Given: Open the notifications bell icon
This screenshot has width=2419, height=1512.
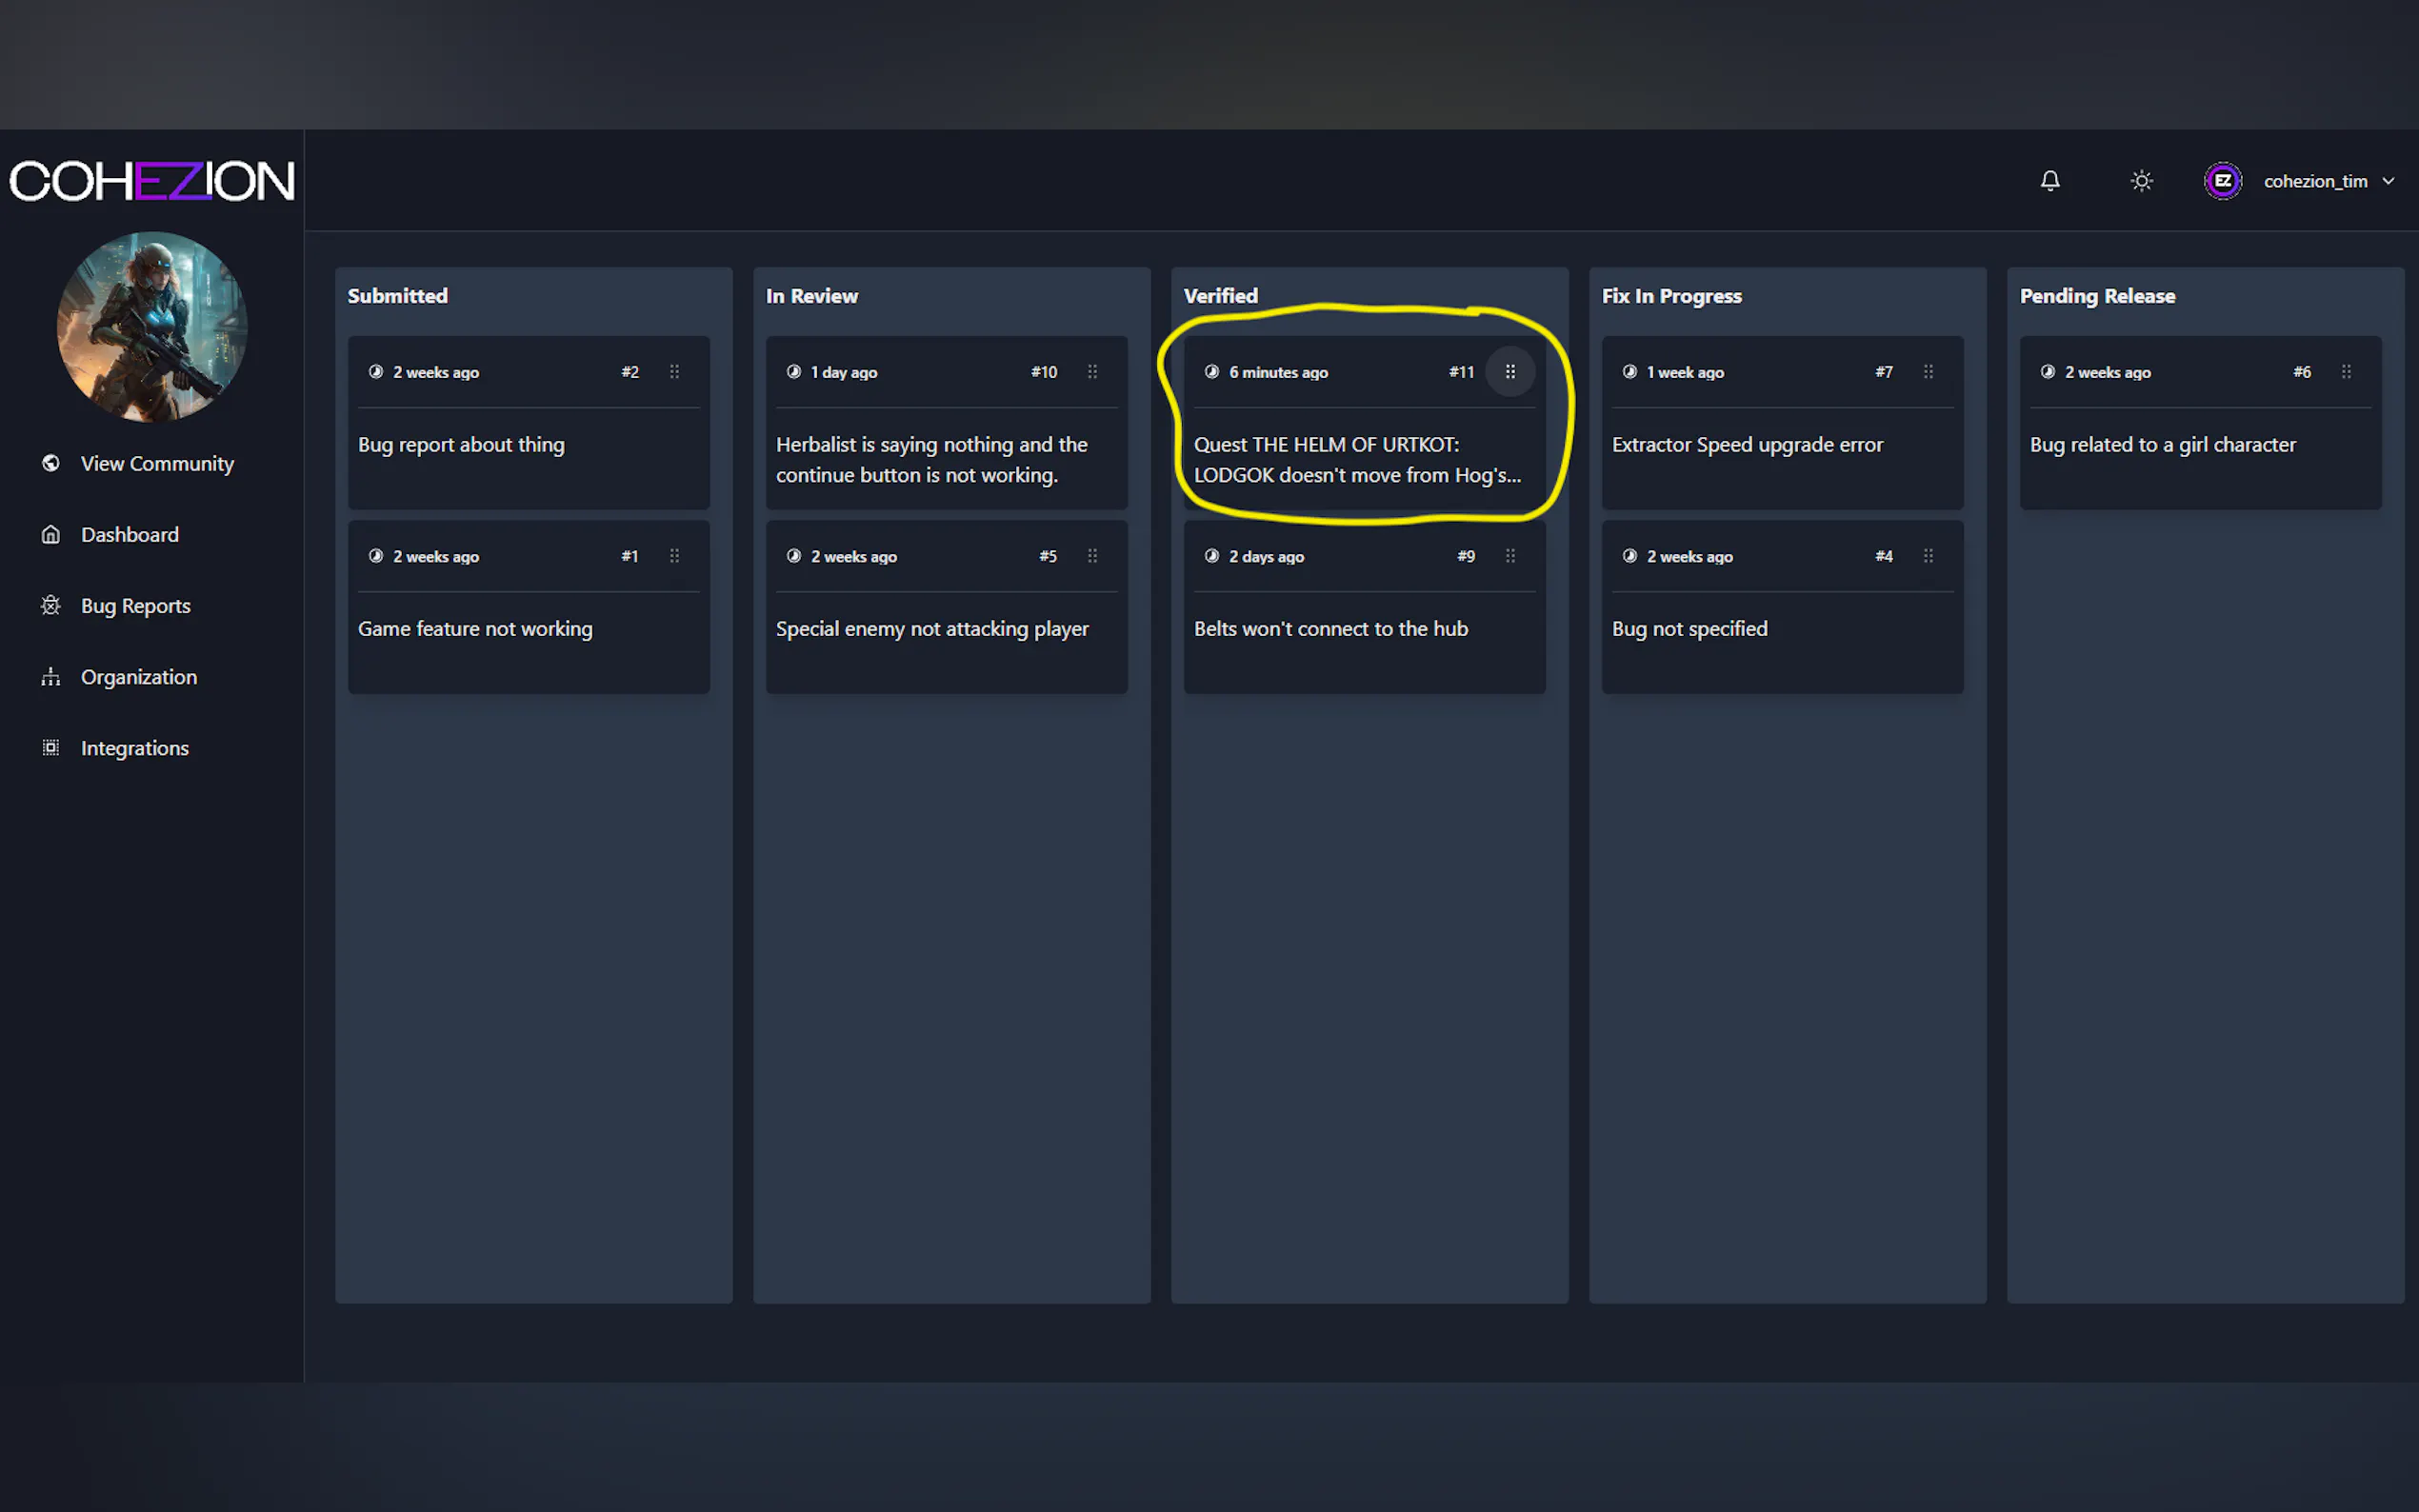Looking at the screenshot, I should pos(2049,181).
